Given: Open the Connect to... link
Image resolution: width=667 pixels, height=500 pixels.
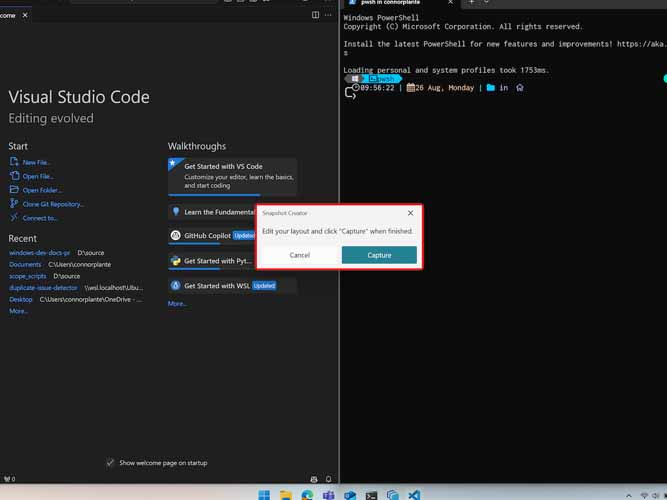Looking at the screenshot, I should click(x=40, y=218).
